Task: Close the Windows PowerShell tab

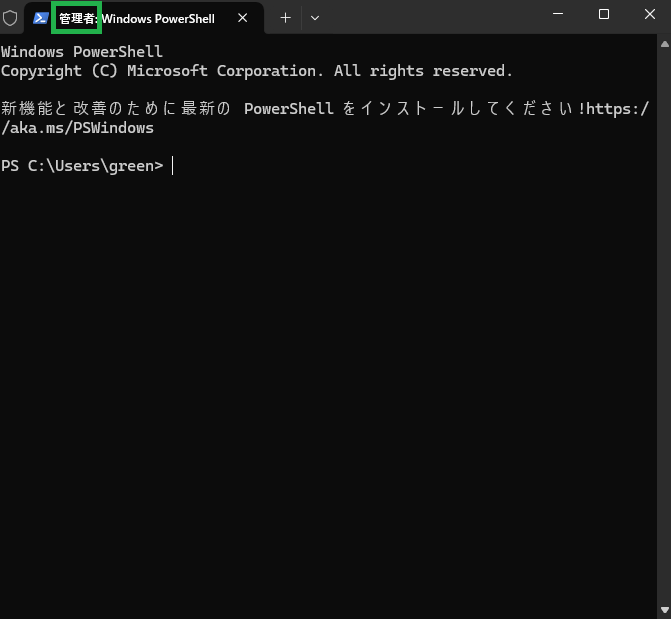Action: pos(243,18)
